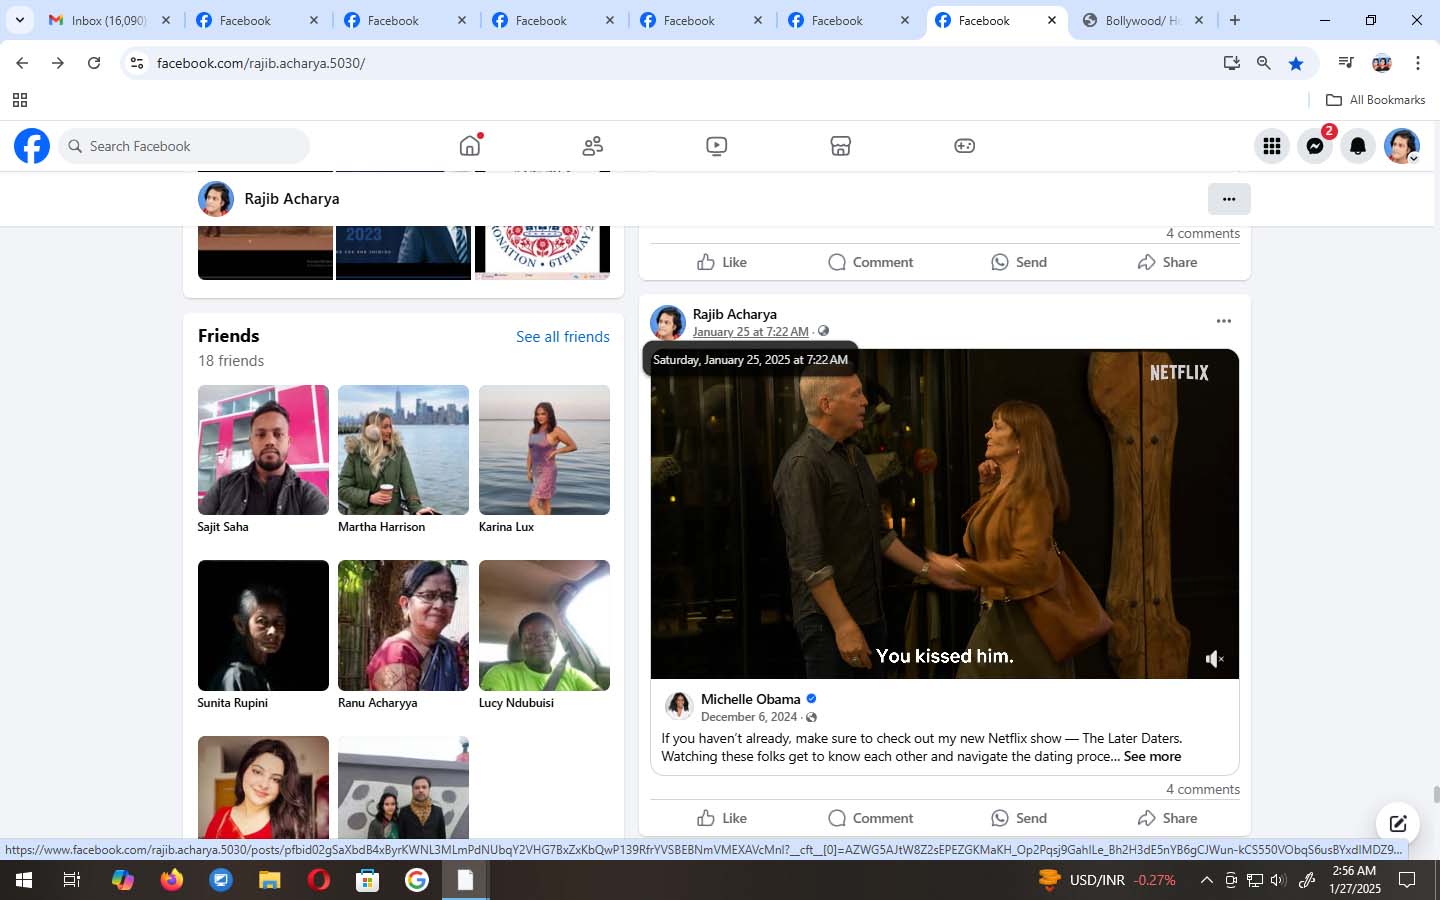The height and width of the screenshot is (900, 1440).
Task: Click the new message compose icon
Action: [1398, 824]
